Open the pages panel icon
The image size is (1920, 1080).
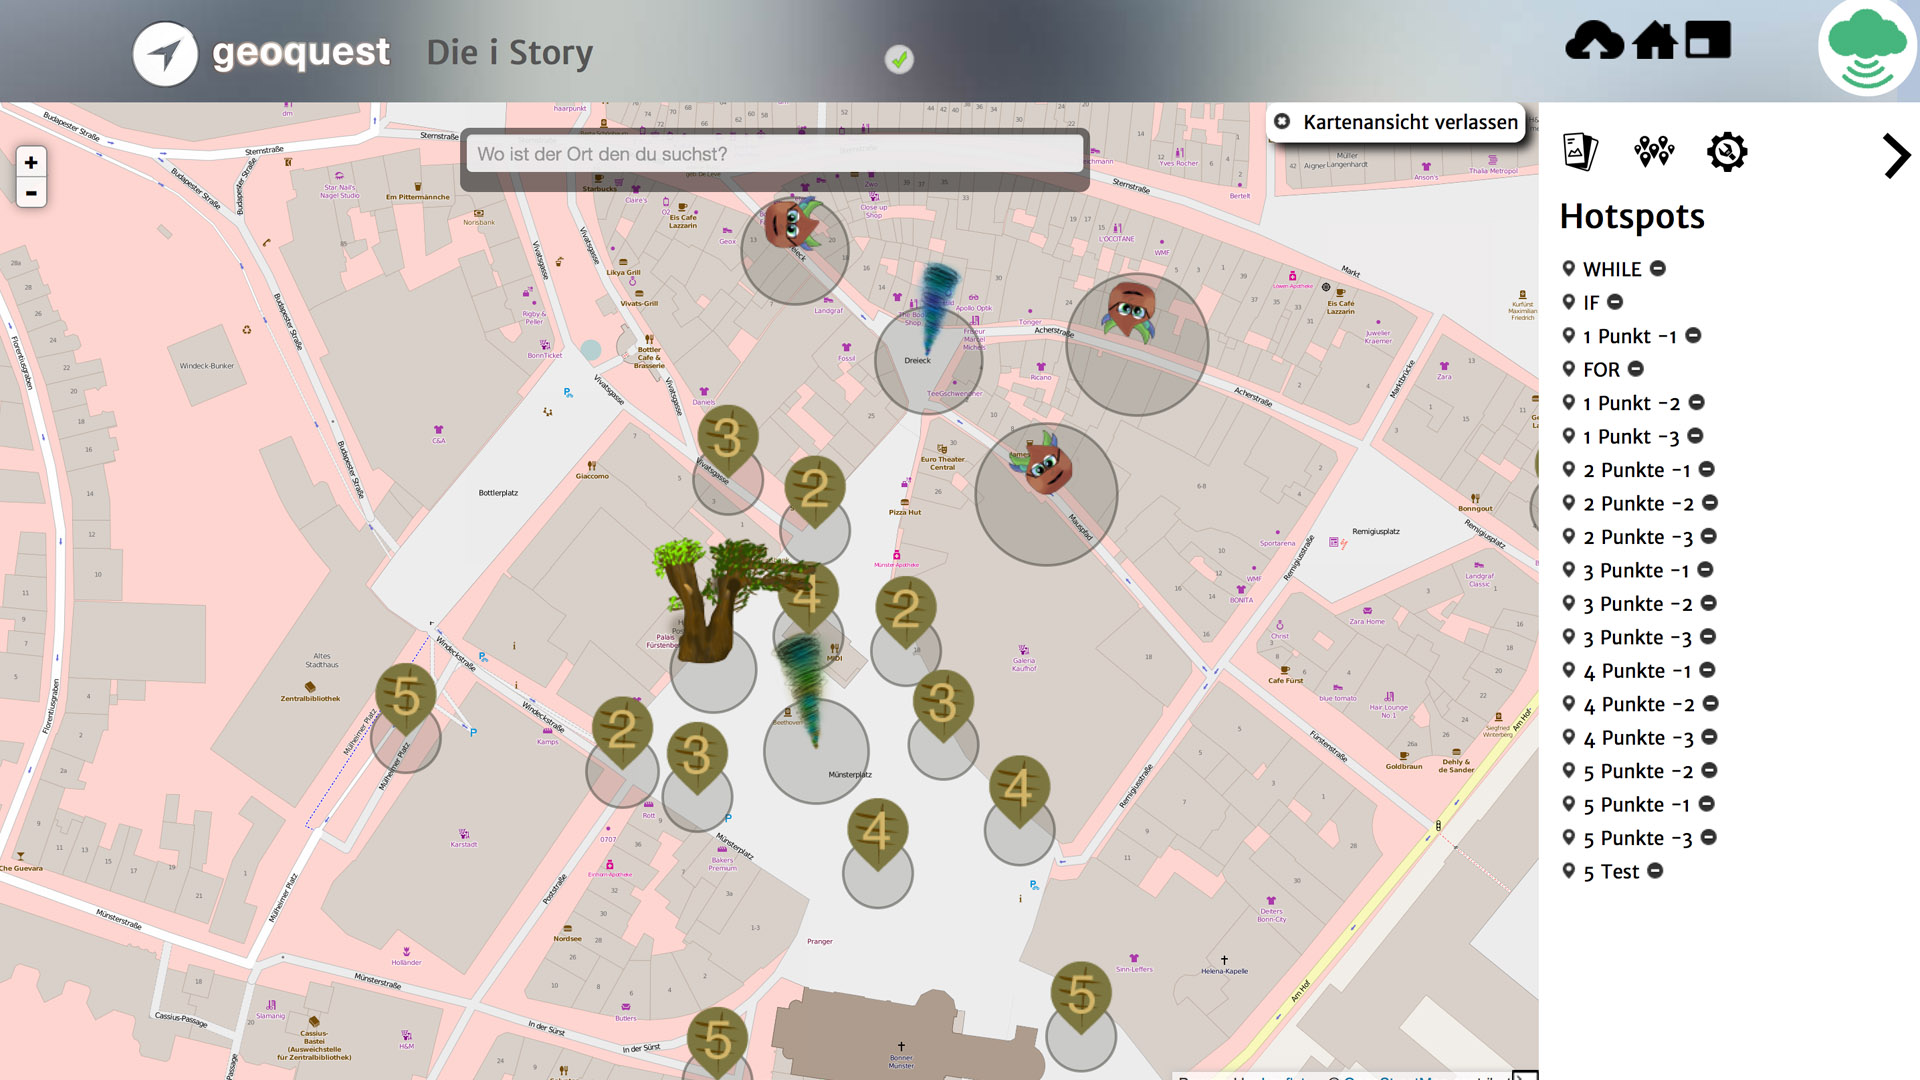click(1580, 152)
